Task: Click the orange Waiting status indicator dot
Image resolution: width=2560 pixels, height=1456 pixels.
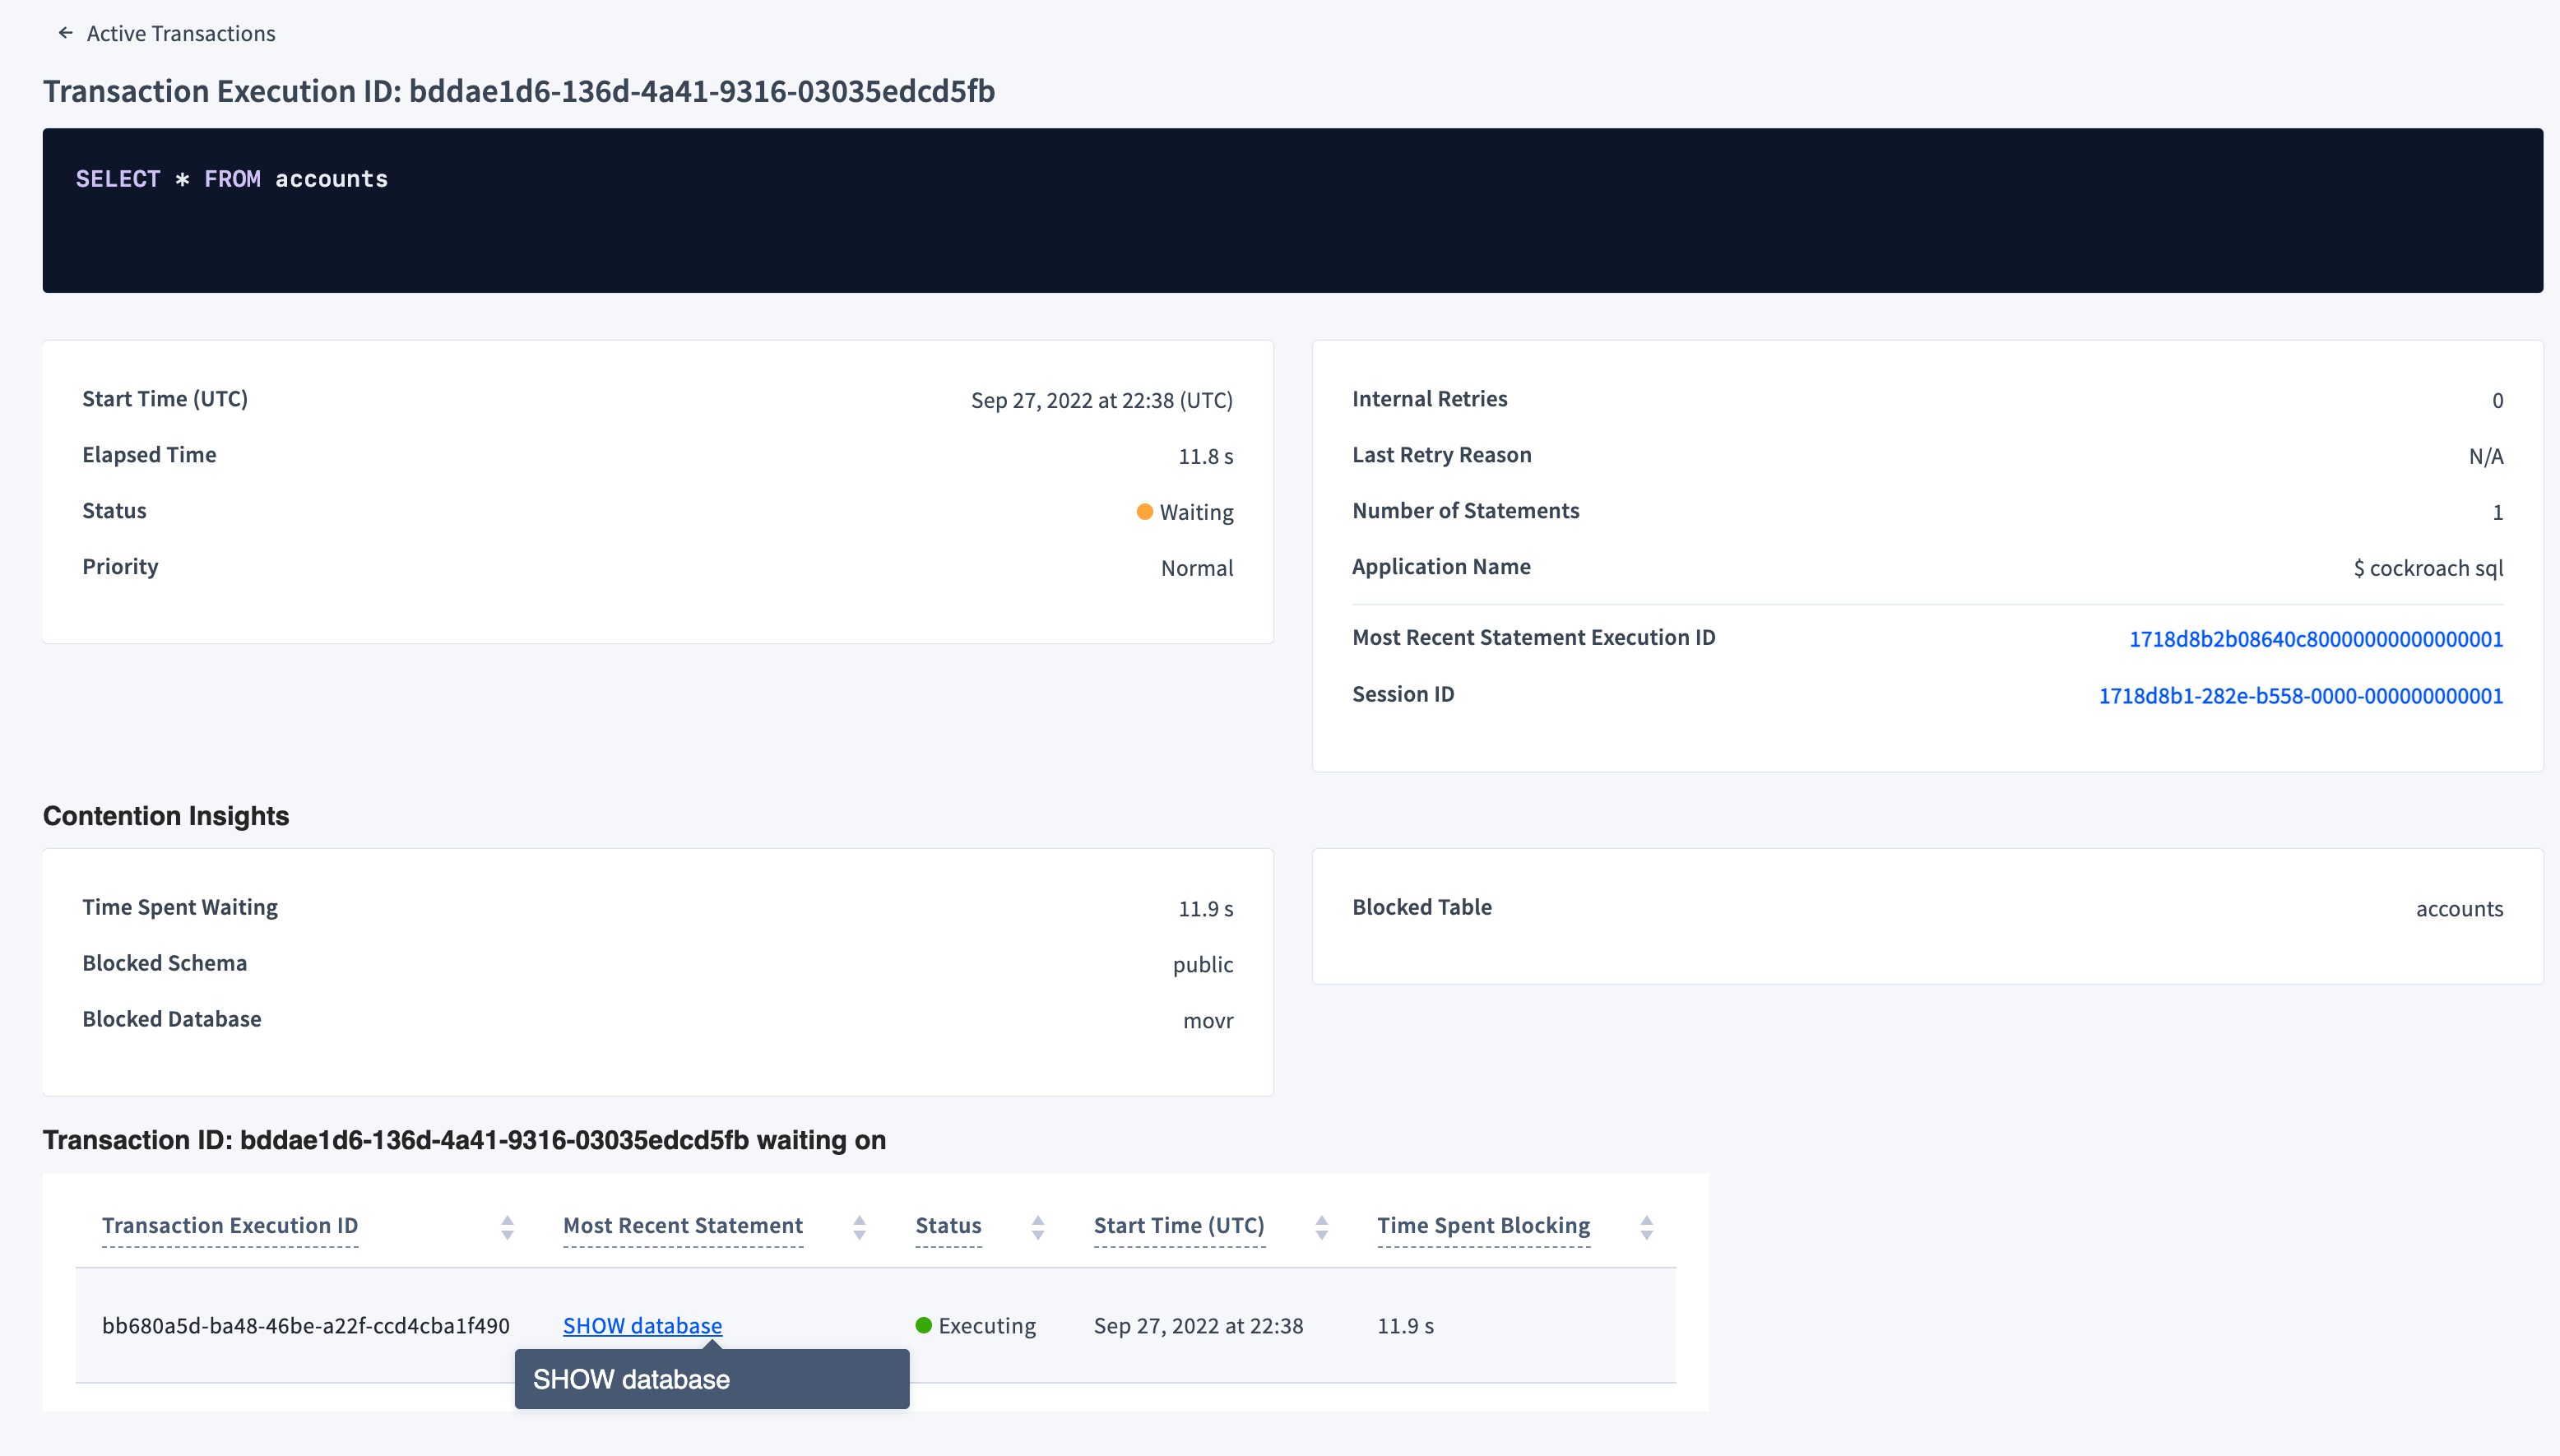Action: (x=1144, y=512)
